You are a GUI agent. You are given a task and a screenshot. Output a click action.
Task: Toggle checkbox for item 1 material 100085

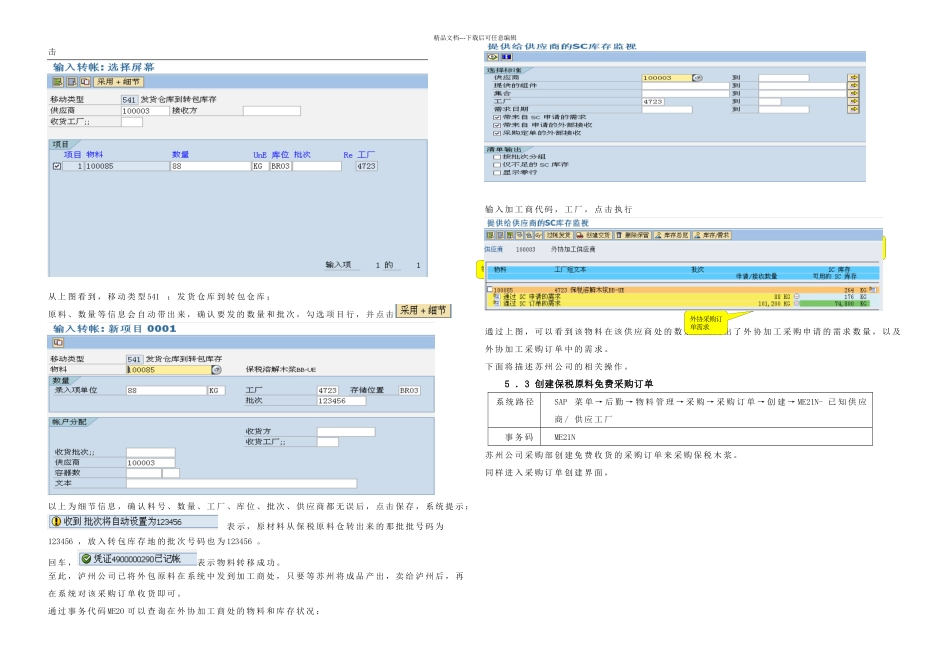tap(57, 166)
